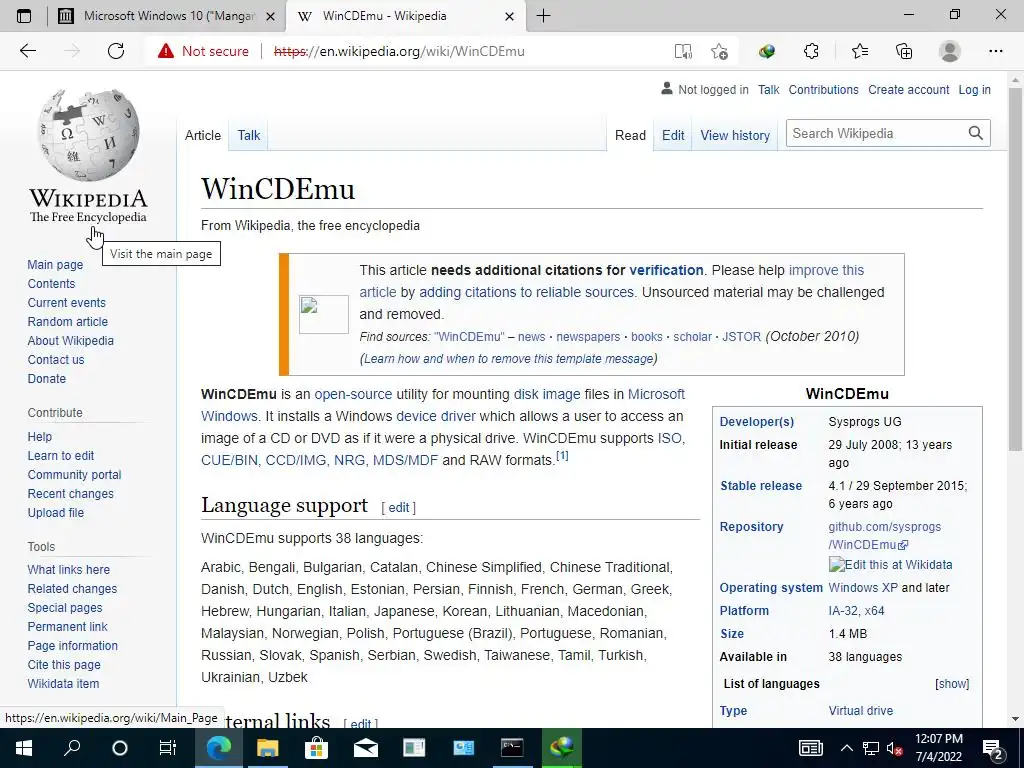1024x768 pixels.
Task: Open a new tab with plus icon
Action: pyautogui.click(x=543, y=16)
